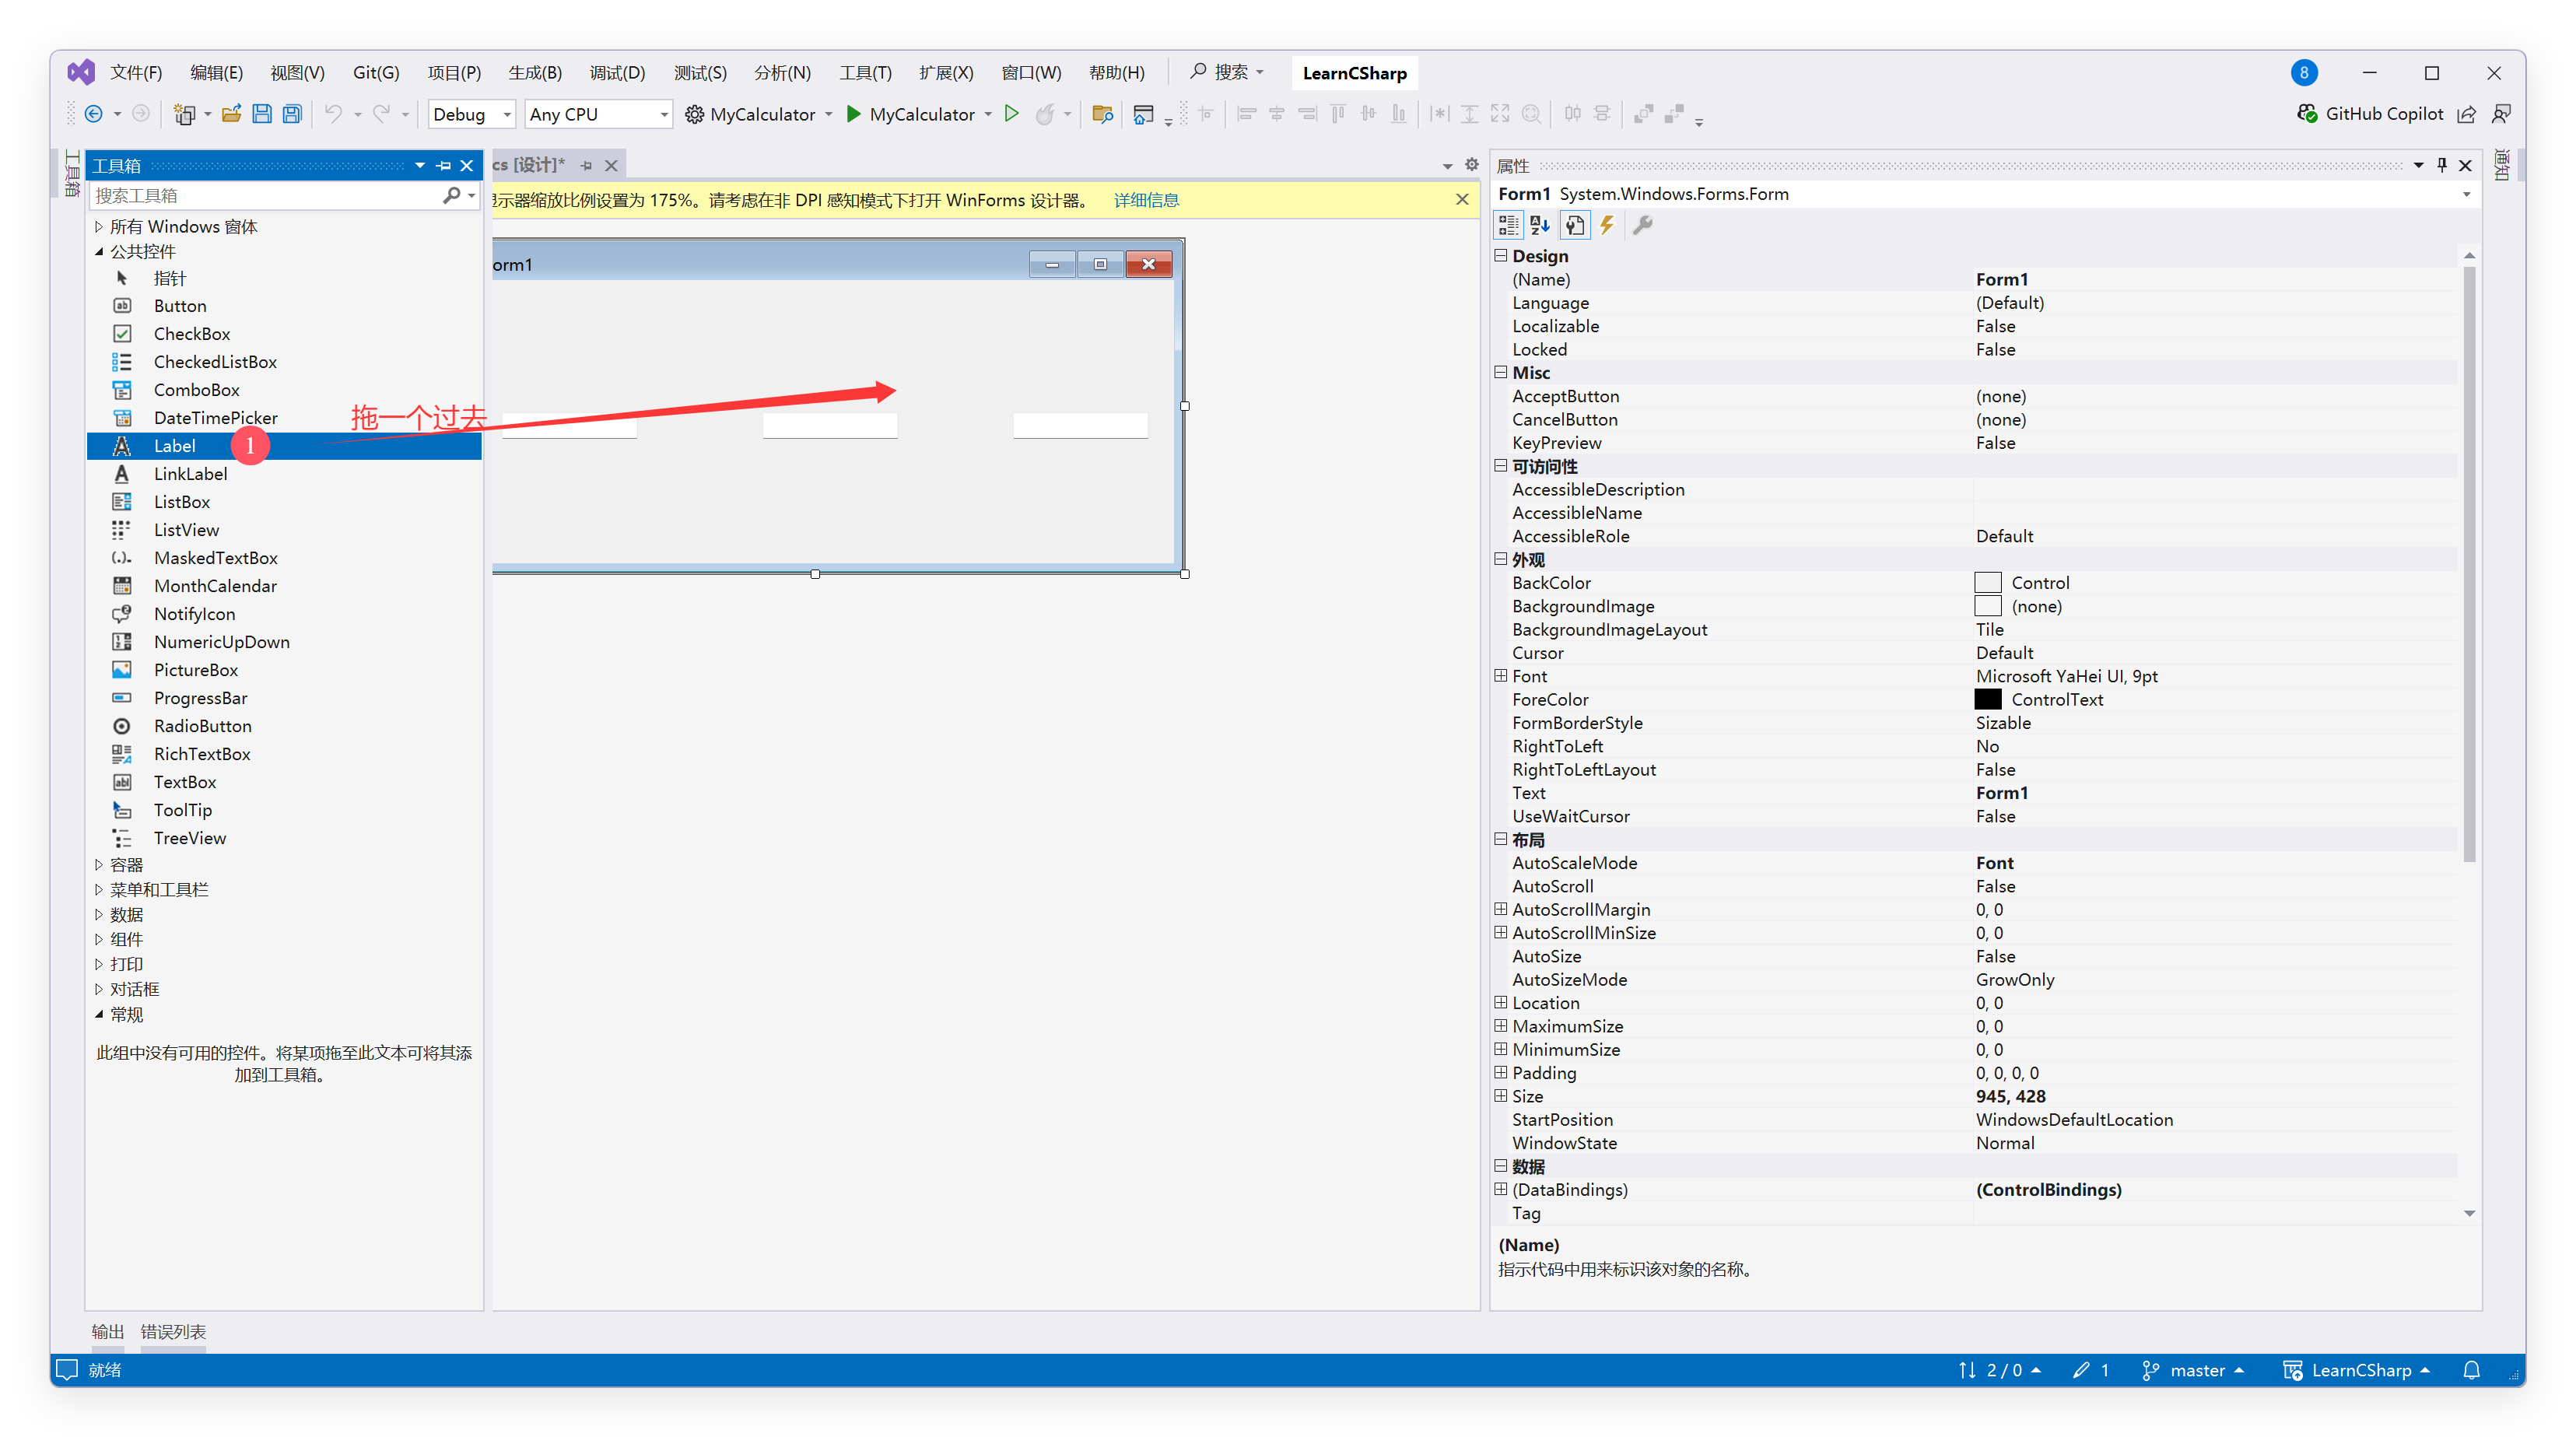The height and width of the screenshot is (1437, 2576).
Task: Click the Properties page icon in Properties panel
Action: click(1574, 225)
